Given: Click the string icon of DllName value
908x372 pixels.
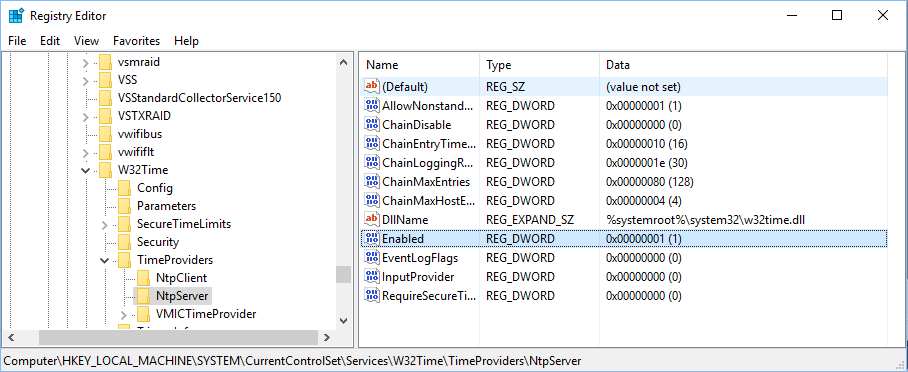Looking at the screenshot, I should [371, 220].
